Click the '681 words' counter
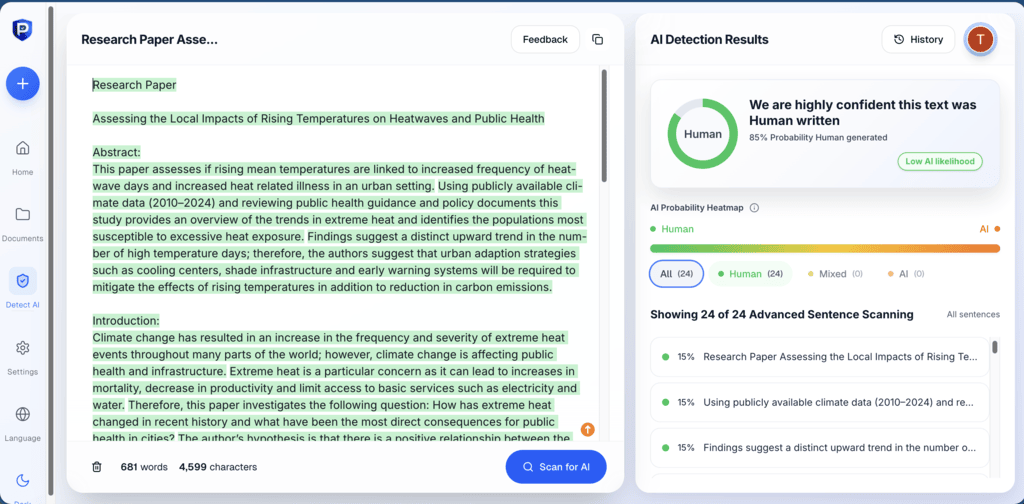The image size is (1024, 504). tap(144, 467)
